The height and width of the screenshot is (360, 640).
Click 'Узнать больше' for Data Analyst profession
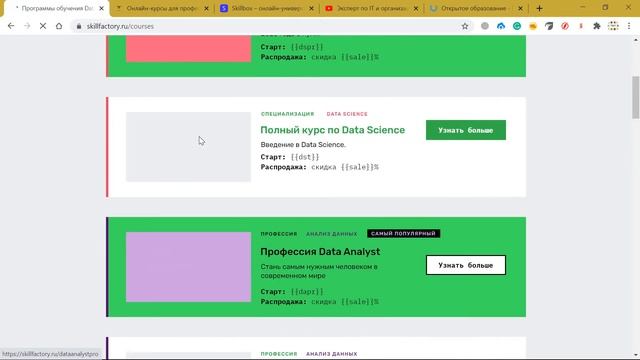[466, 265]
